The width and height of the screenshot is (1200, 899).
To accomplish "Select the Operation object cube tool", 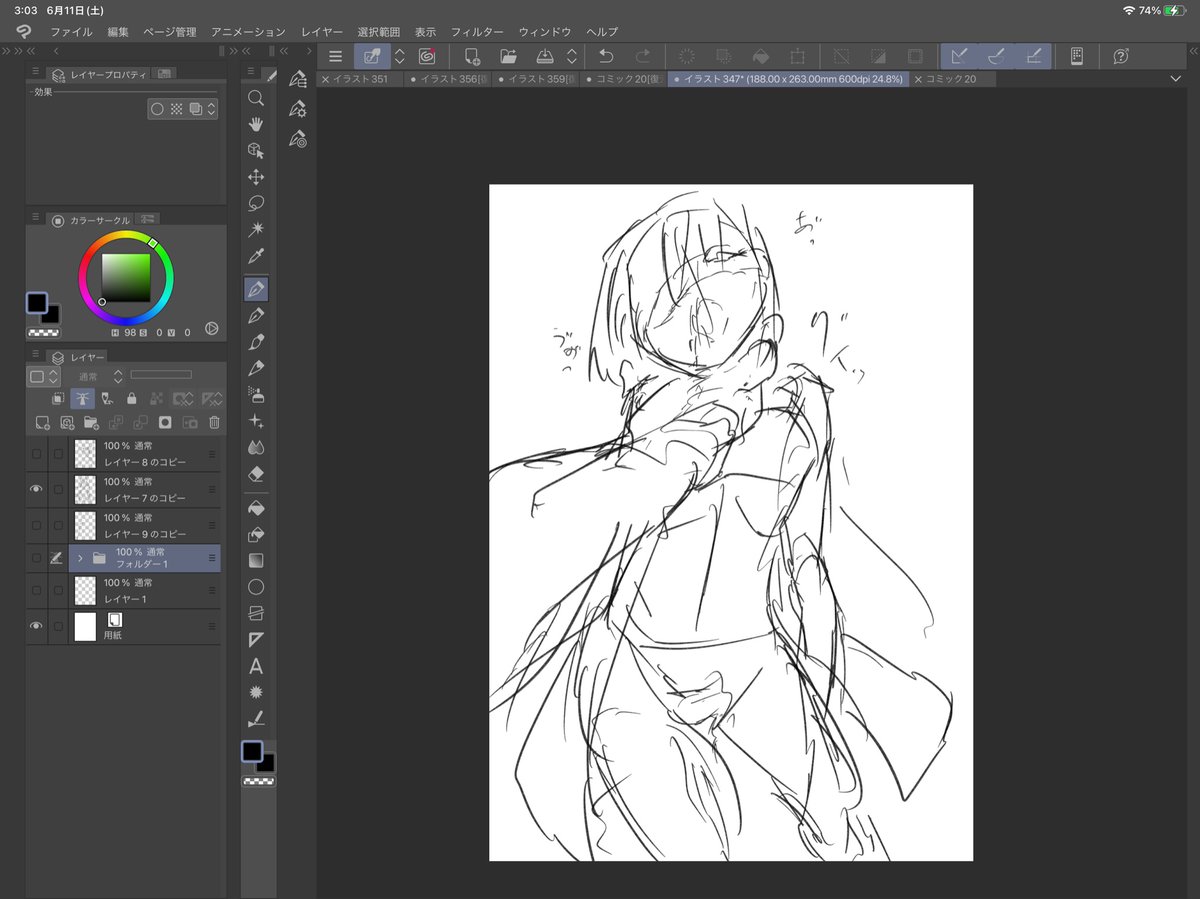I will pos(256,151).
